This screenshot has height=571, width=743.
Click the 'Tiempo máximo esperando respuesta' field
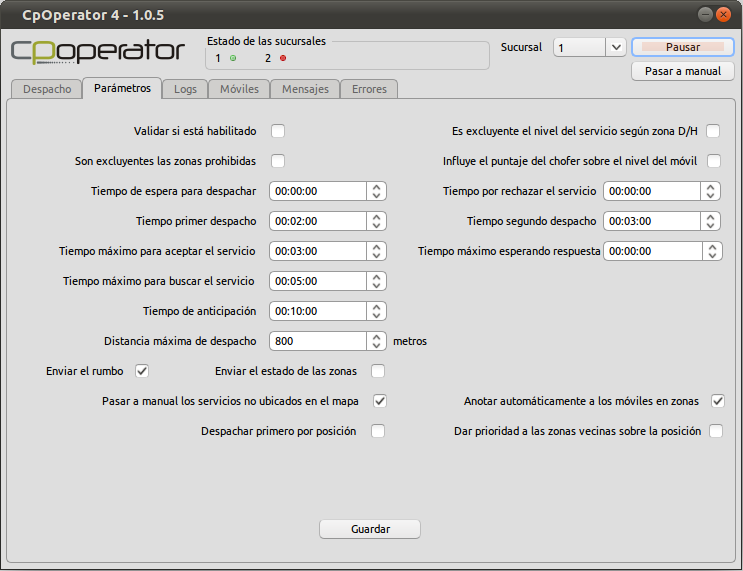tap(652, 251)
